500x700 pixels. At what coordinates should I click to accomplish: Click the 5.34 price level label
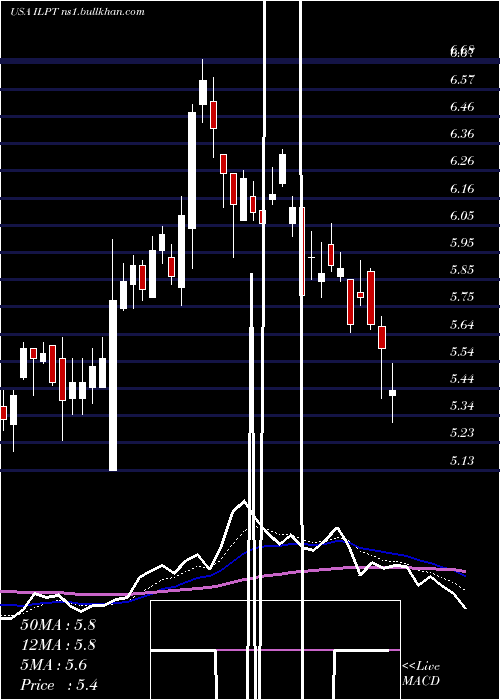[x=462, y=406]
